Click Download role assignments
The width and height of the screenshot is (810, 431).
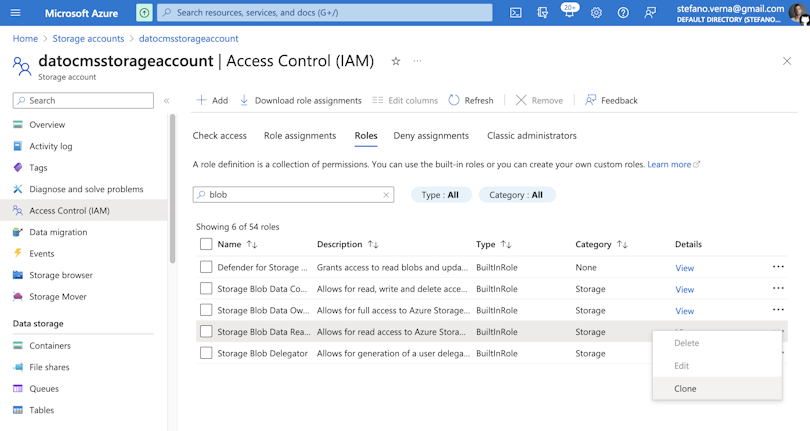[x=301, y=100]
